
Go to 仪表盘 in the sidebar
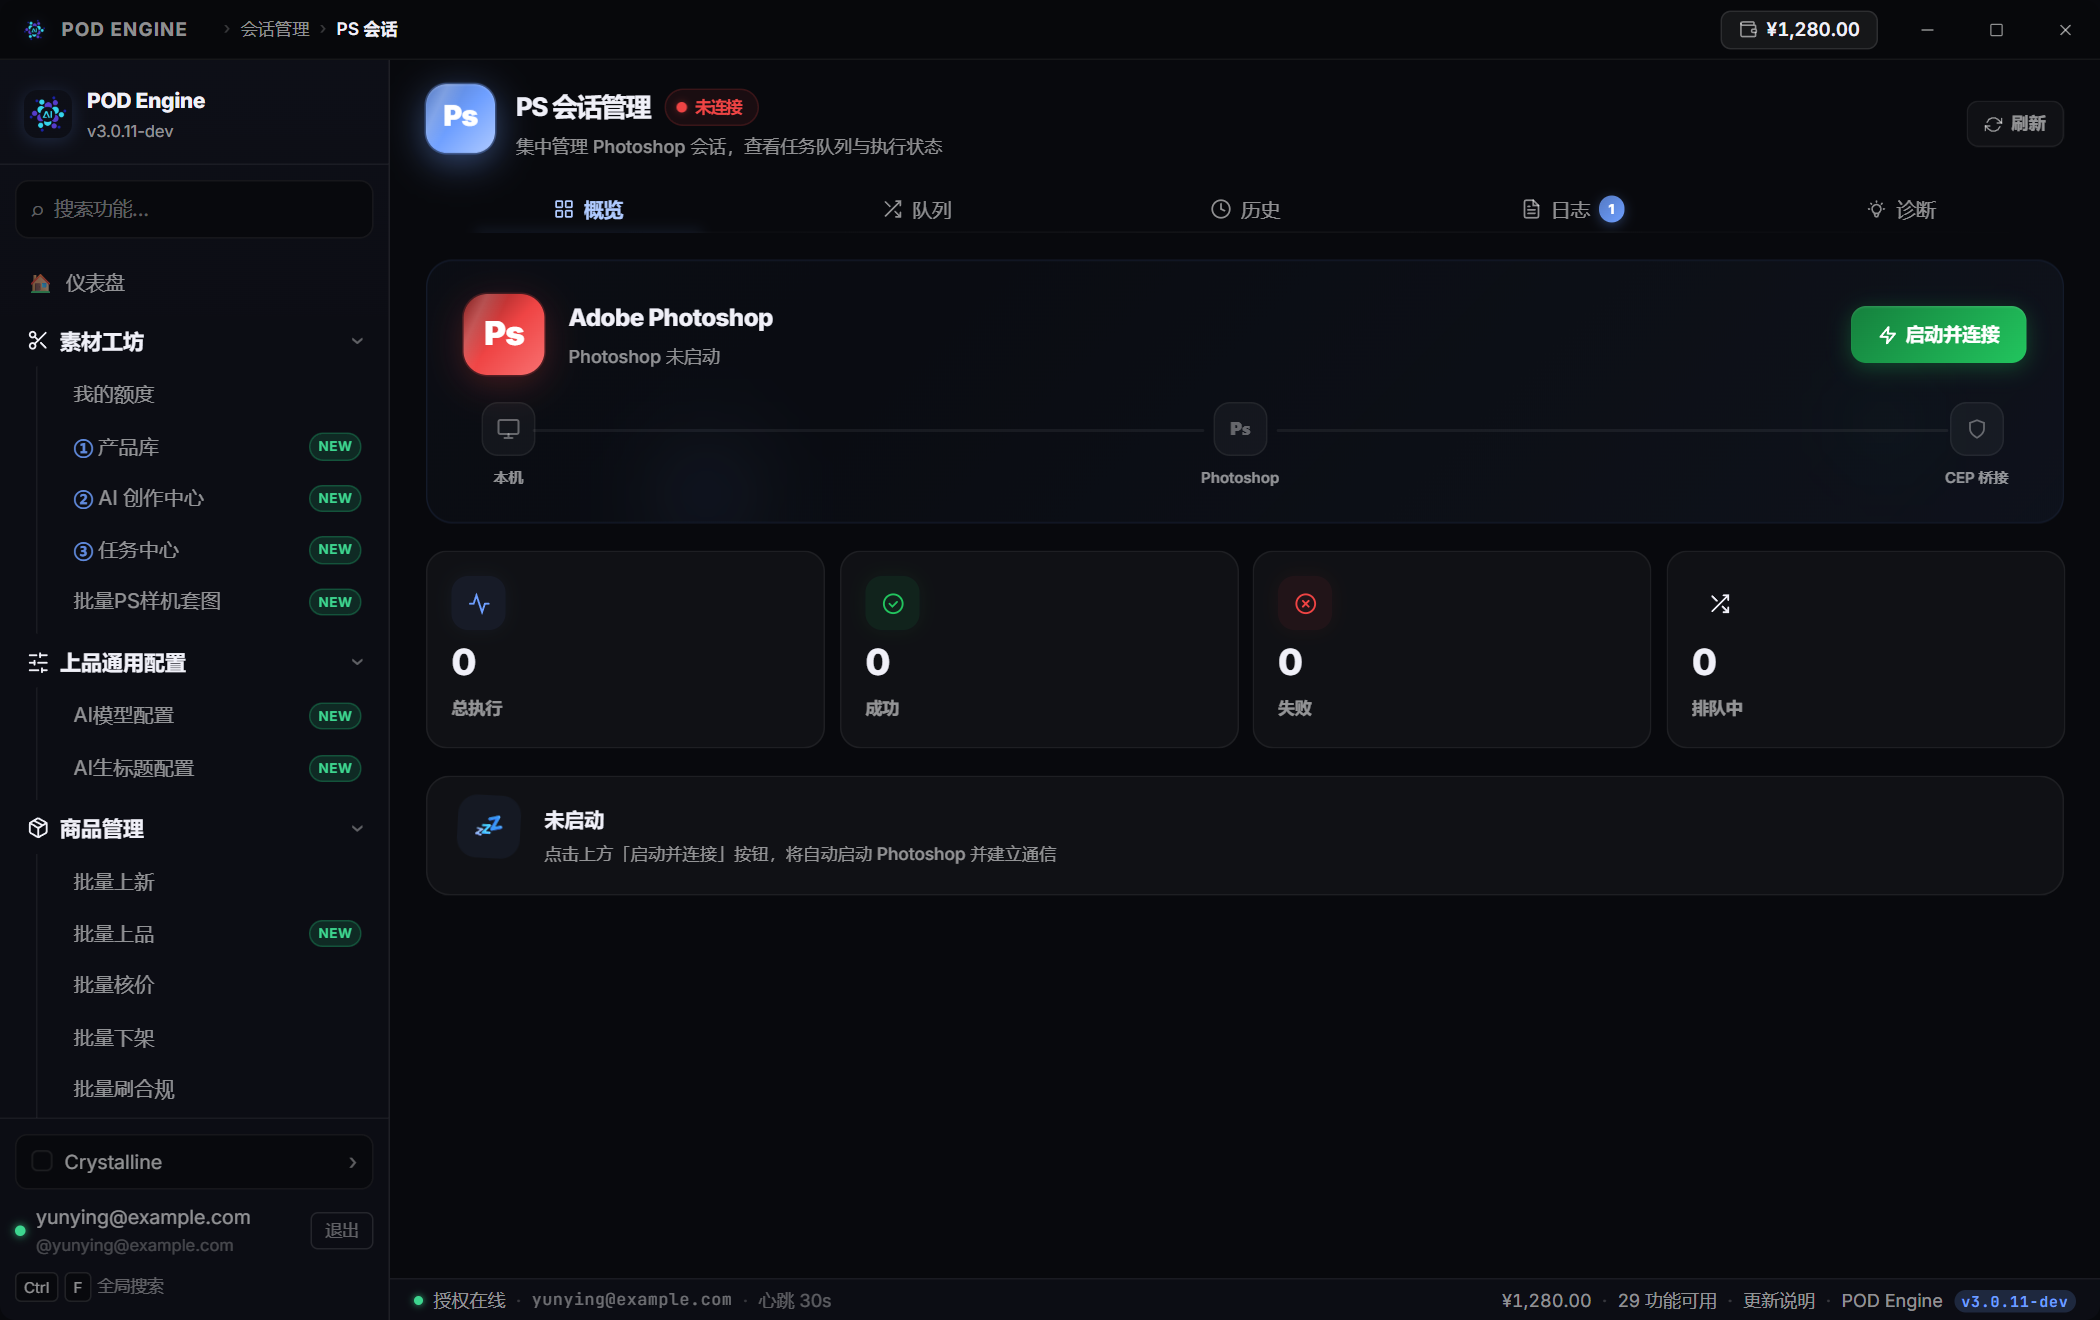[x=194, y=283]
